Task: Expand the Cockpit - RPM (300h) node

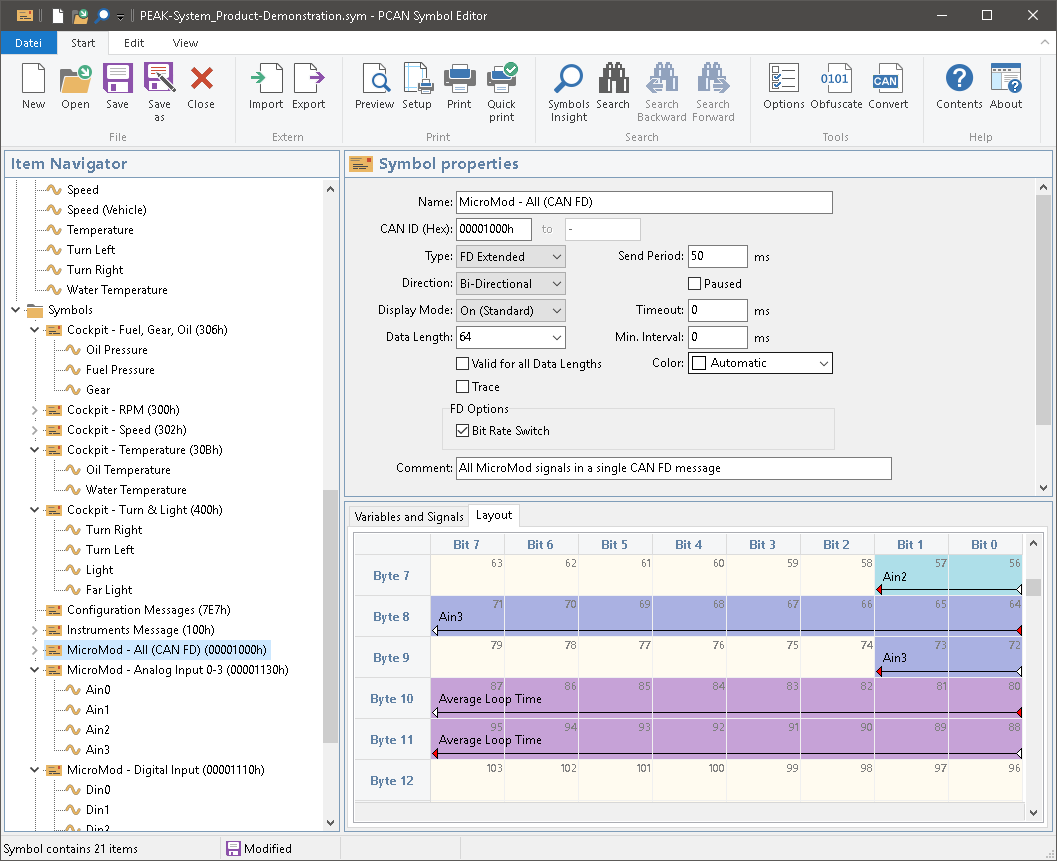Action: (34, 410)
